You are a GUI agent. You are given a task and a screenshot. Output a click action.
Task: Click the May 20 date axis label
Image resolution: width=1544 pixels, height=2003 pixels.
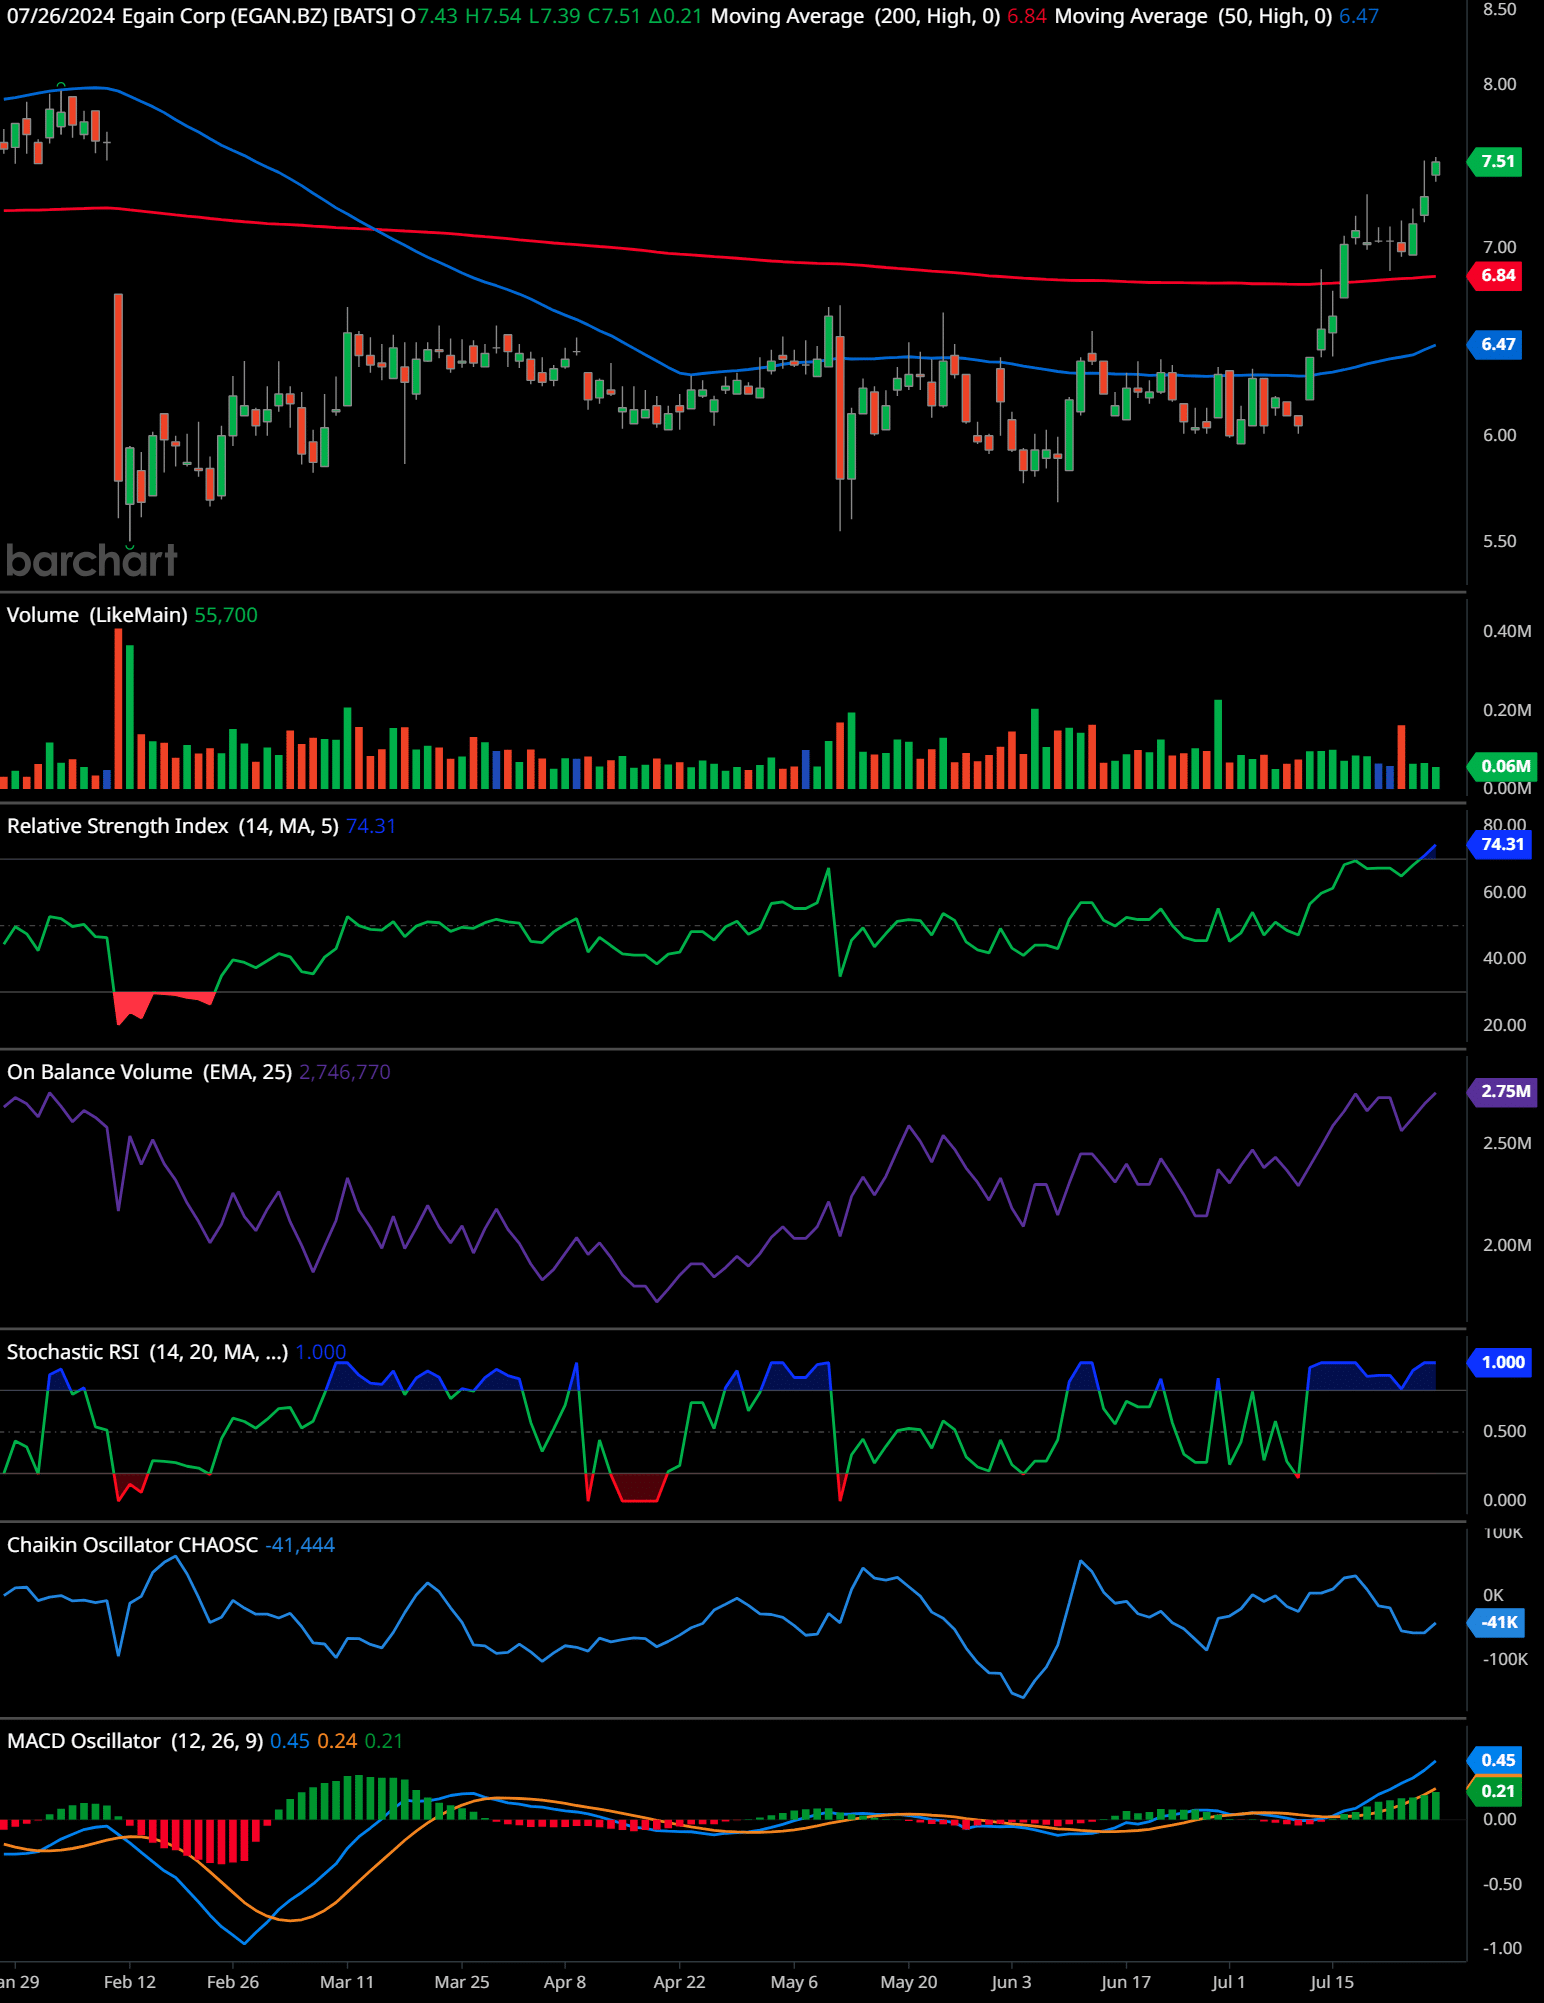click(909, 1982)
